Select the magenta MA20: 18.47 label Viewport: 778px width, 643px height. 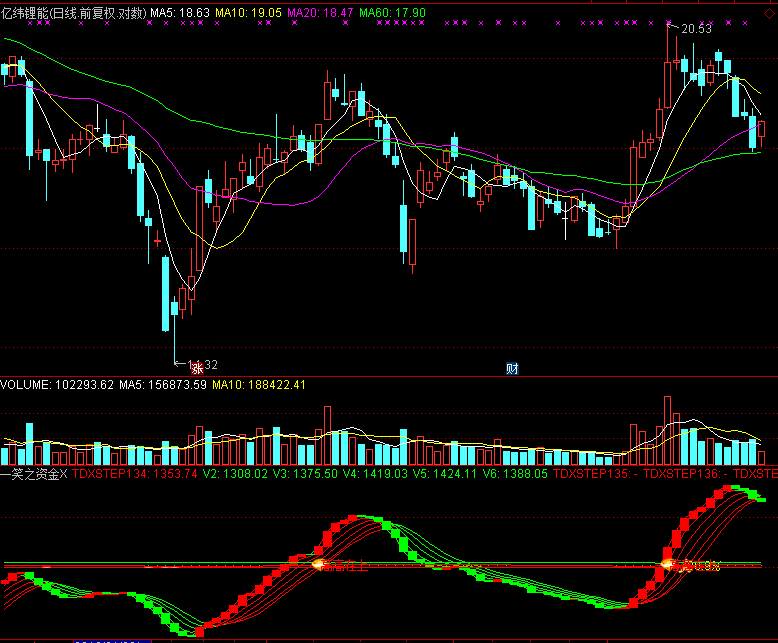click(321, 10)
